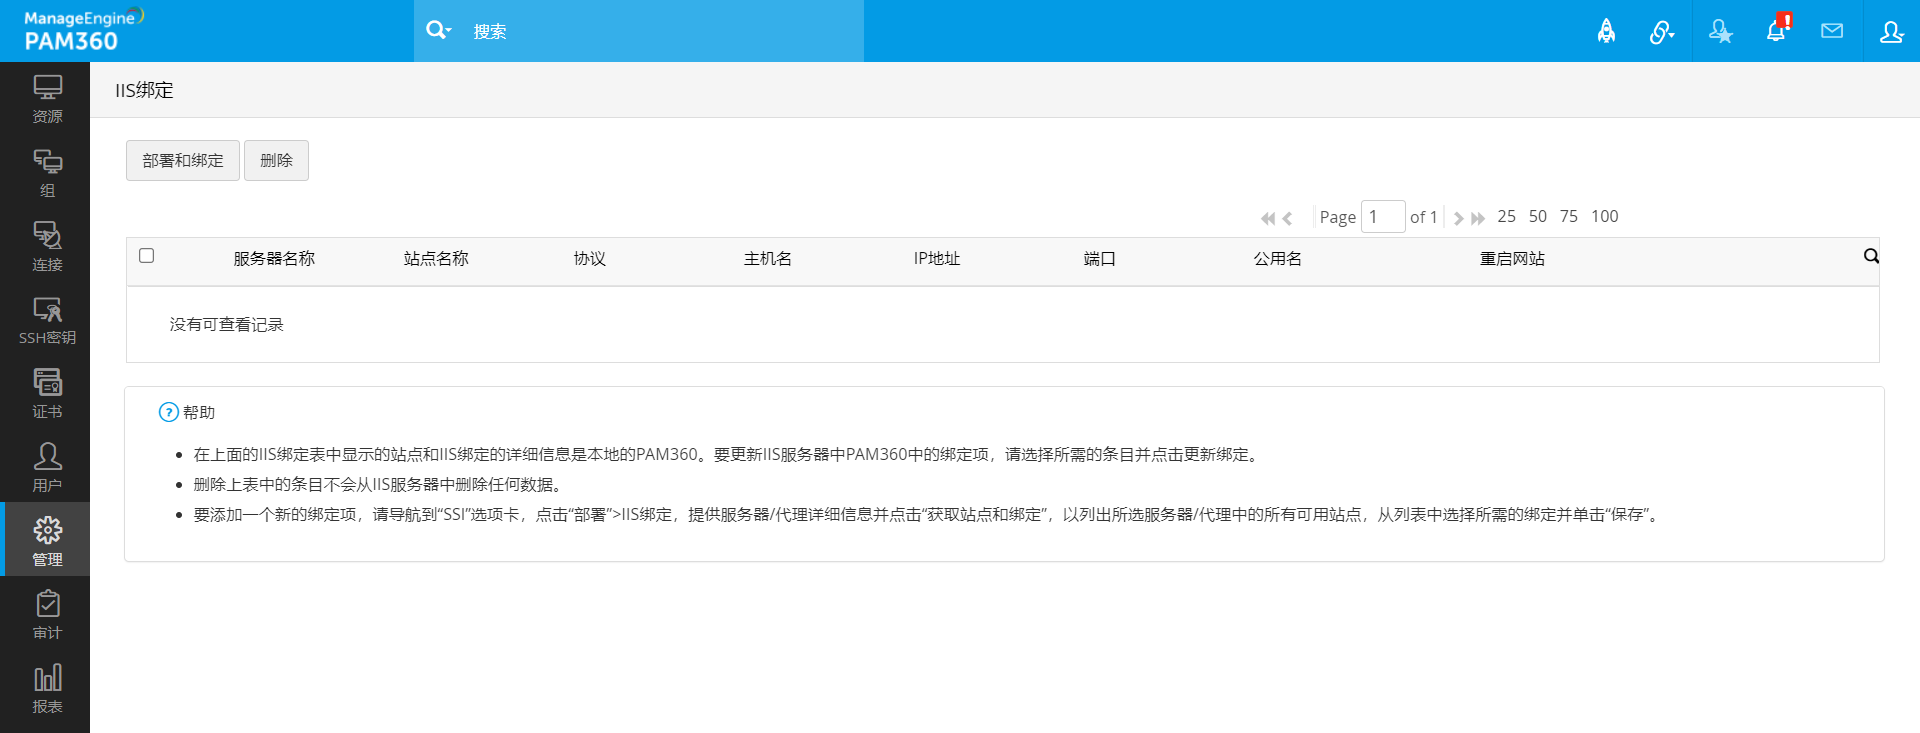This screenshot has height=733, width=1920.
Task: Click the notification bell icon
Action: coord(1776,31)
